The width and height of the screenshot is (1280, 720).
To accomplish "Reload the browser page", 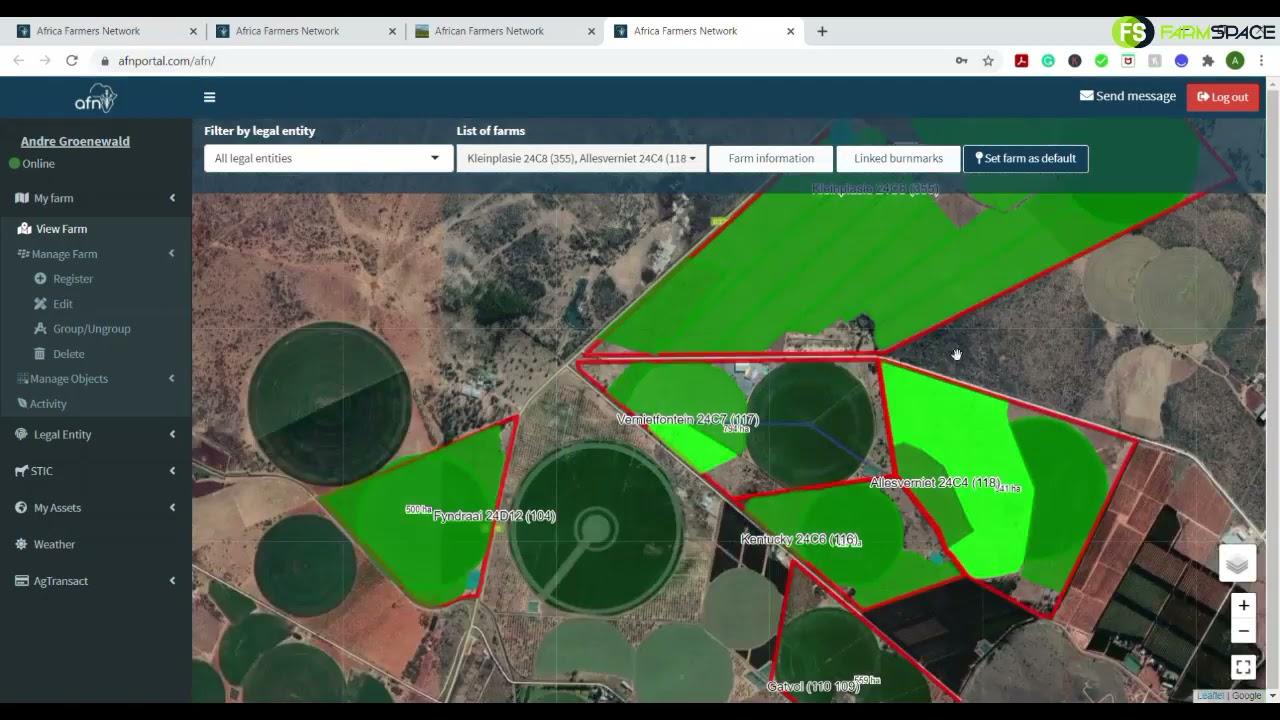I will tap(72, 61).
